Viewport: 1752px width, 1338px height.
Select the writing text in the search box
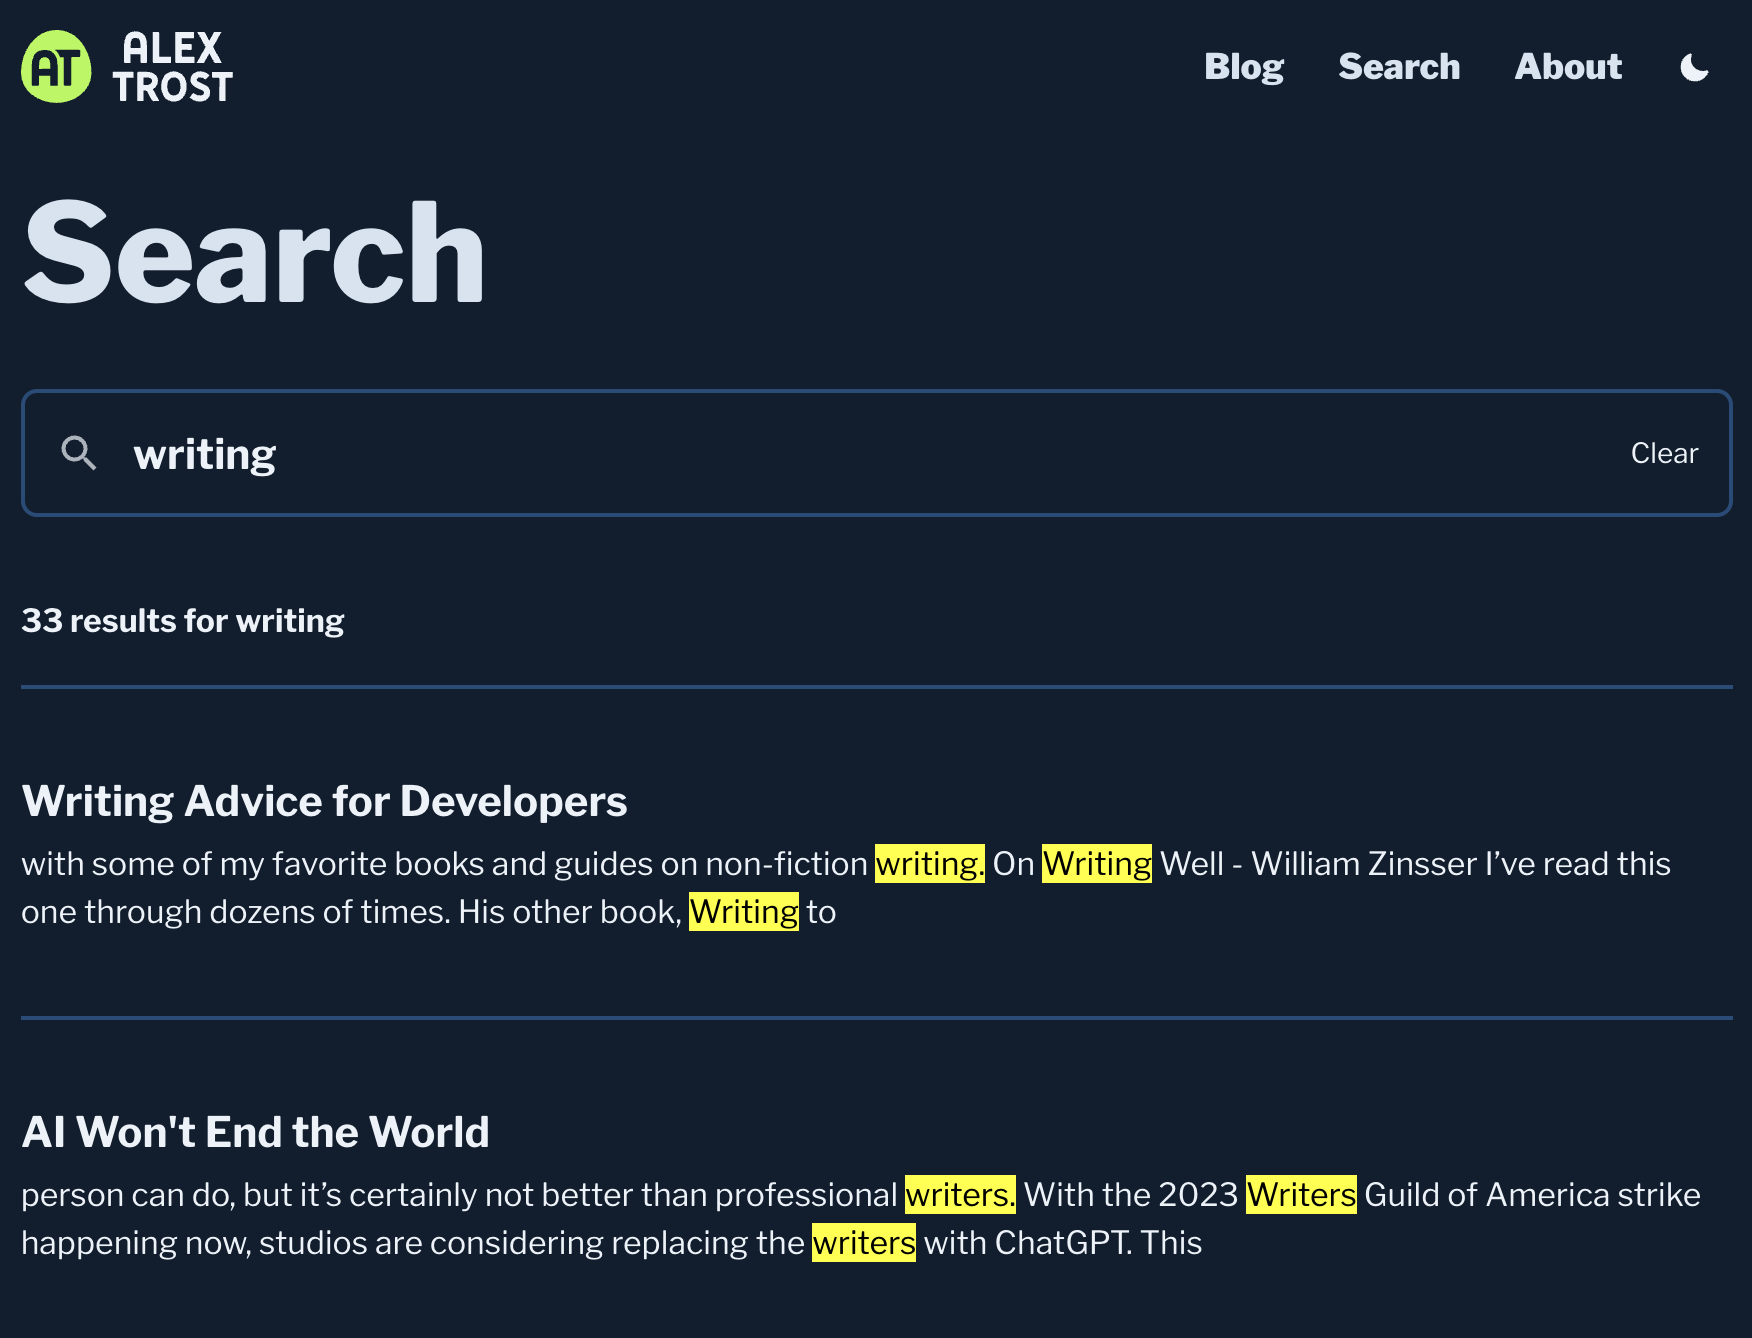pyautogui.click(x=204, y=453)
